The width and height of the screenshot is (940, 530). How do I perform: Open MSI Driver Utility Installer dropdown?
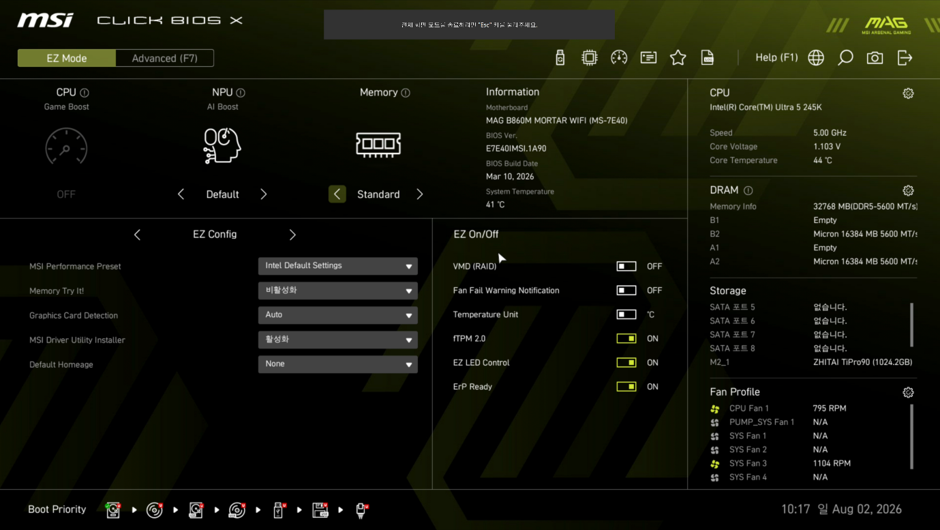pos(338,339)
